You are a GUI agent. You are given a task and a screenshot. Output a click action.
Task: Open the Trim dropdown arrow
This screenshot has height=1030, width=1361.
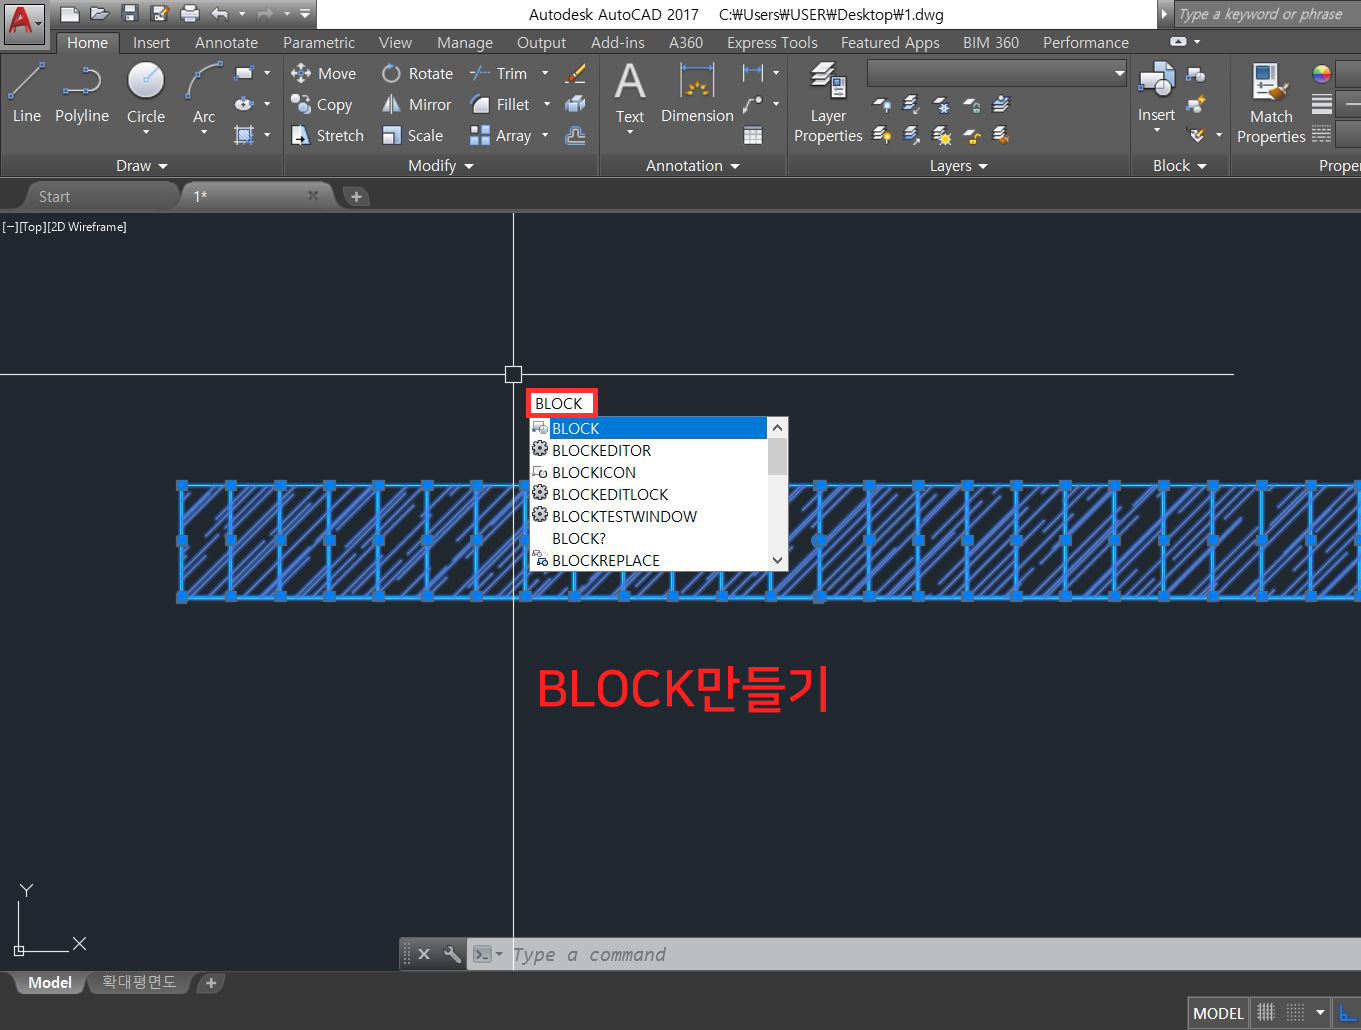545,73
